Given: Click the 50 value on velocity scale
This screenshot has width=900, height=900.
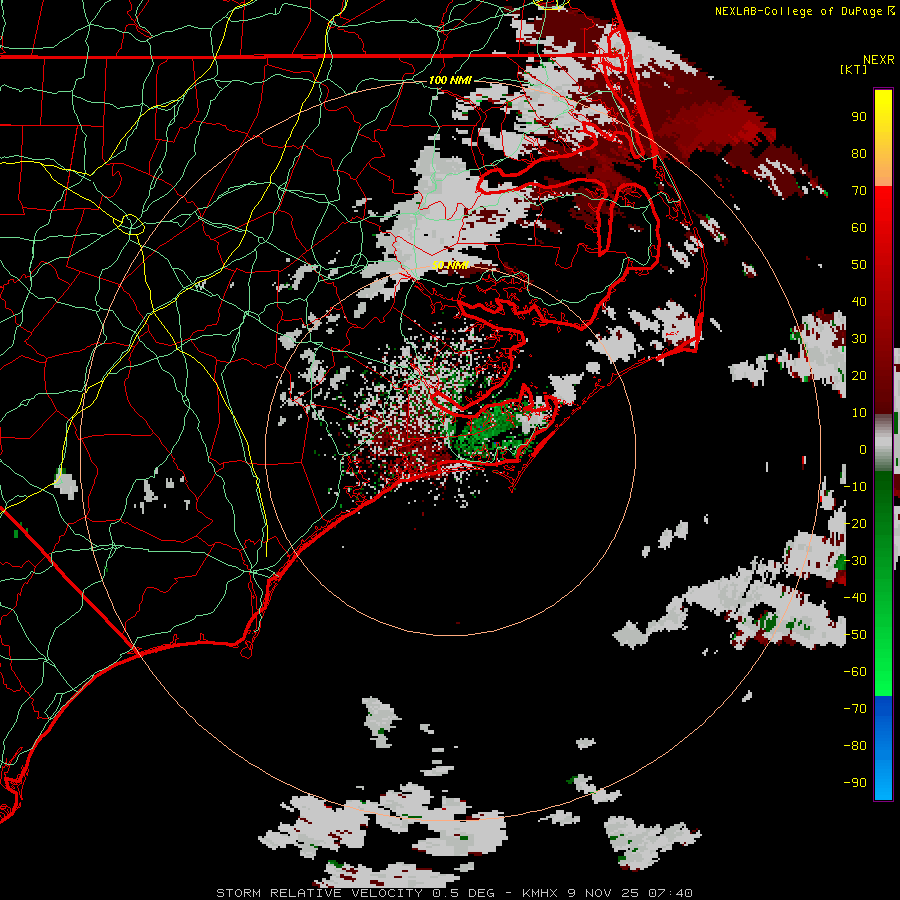Looking at the screenshot, I should pyautogui.click(x=859, y=265).
